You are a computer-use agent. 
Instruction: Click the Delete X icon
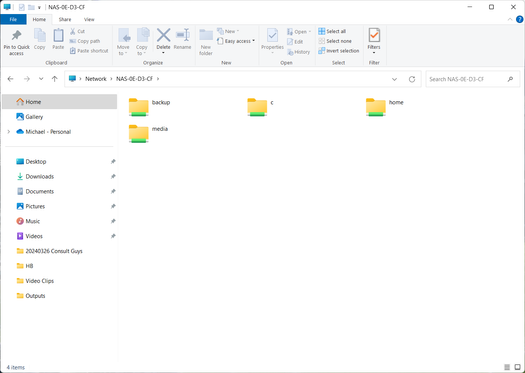pos(163,35)
